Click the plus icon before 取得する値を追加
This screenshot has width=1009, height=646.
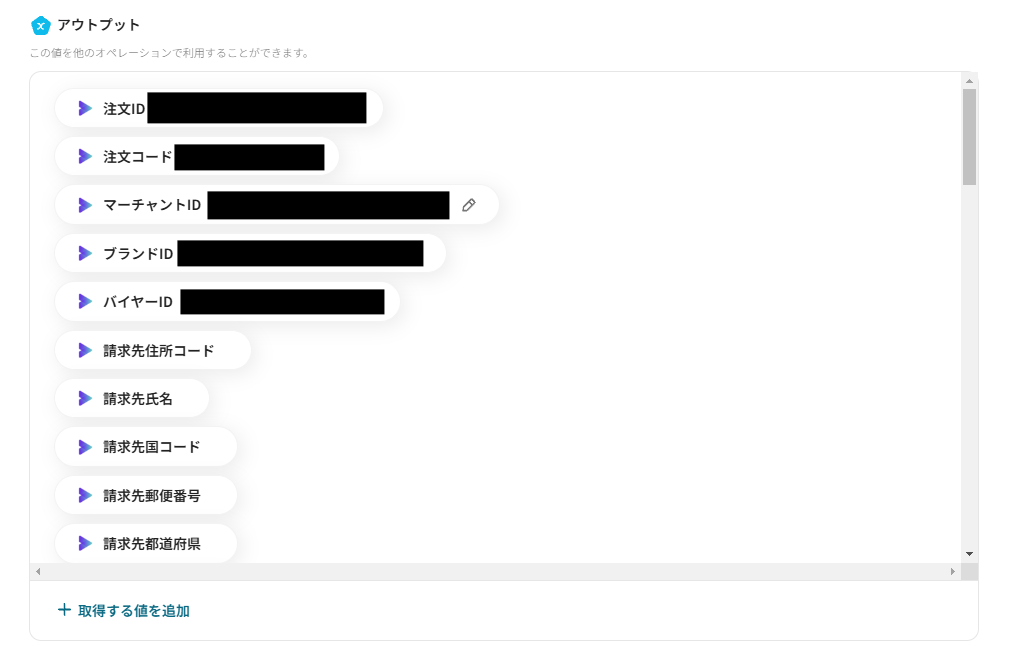point(64,609)
